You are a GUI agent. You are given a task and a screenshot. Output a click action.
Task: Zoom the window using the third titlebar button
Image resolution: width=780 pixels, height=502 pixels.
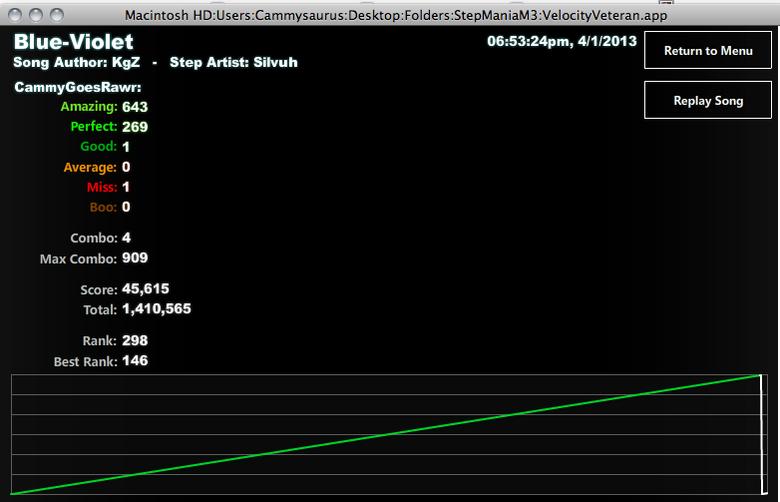pos(57,15)
